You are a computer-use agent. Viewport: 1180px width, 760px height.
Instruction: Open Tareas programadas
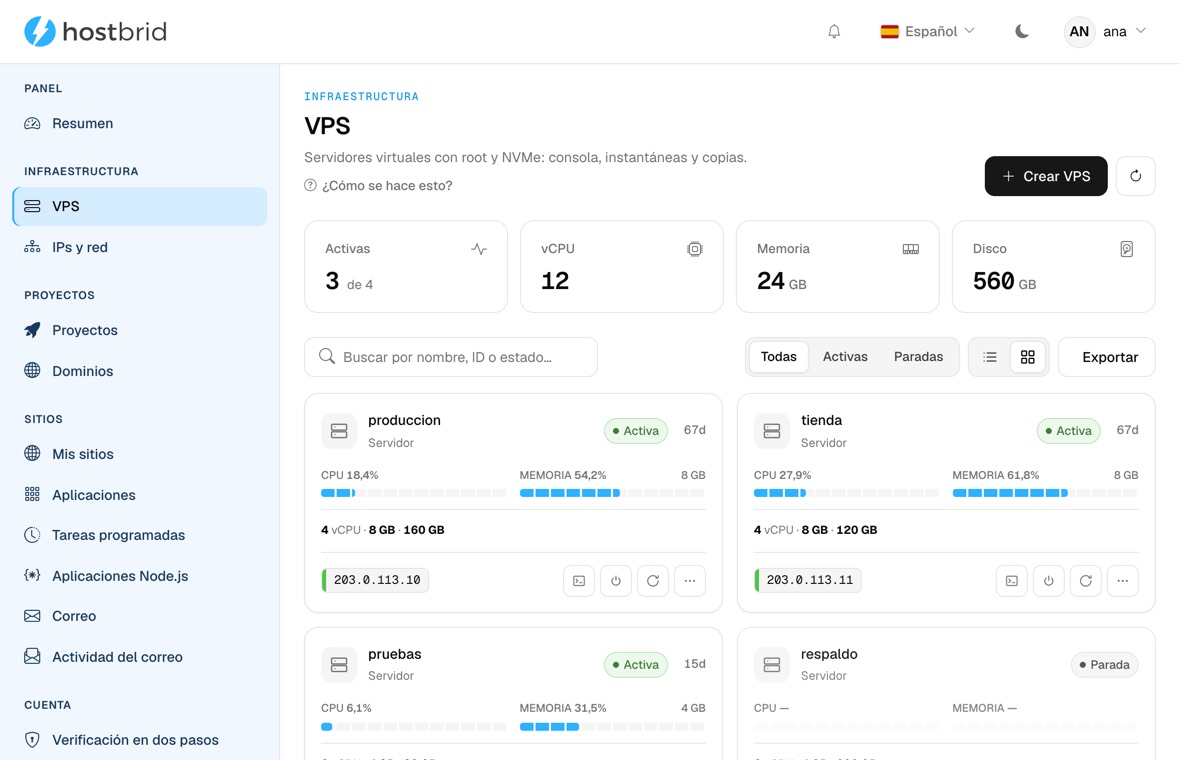[x=140, y=535]
